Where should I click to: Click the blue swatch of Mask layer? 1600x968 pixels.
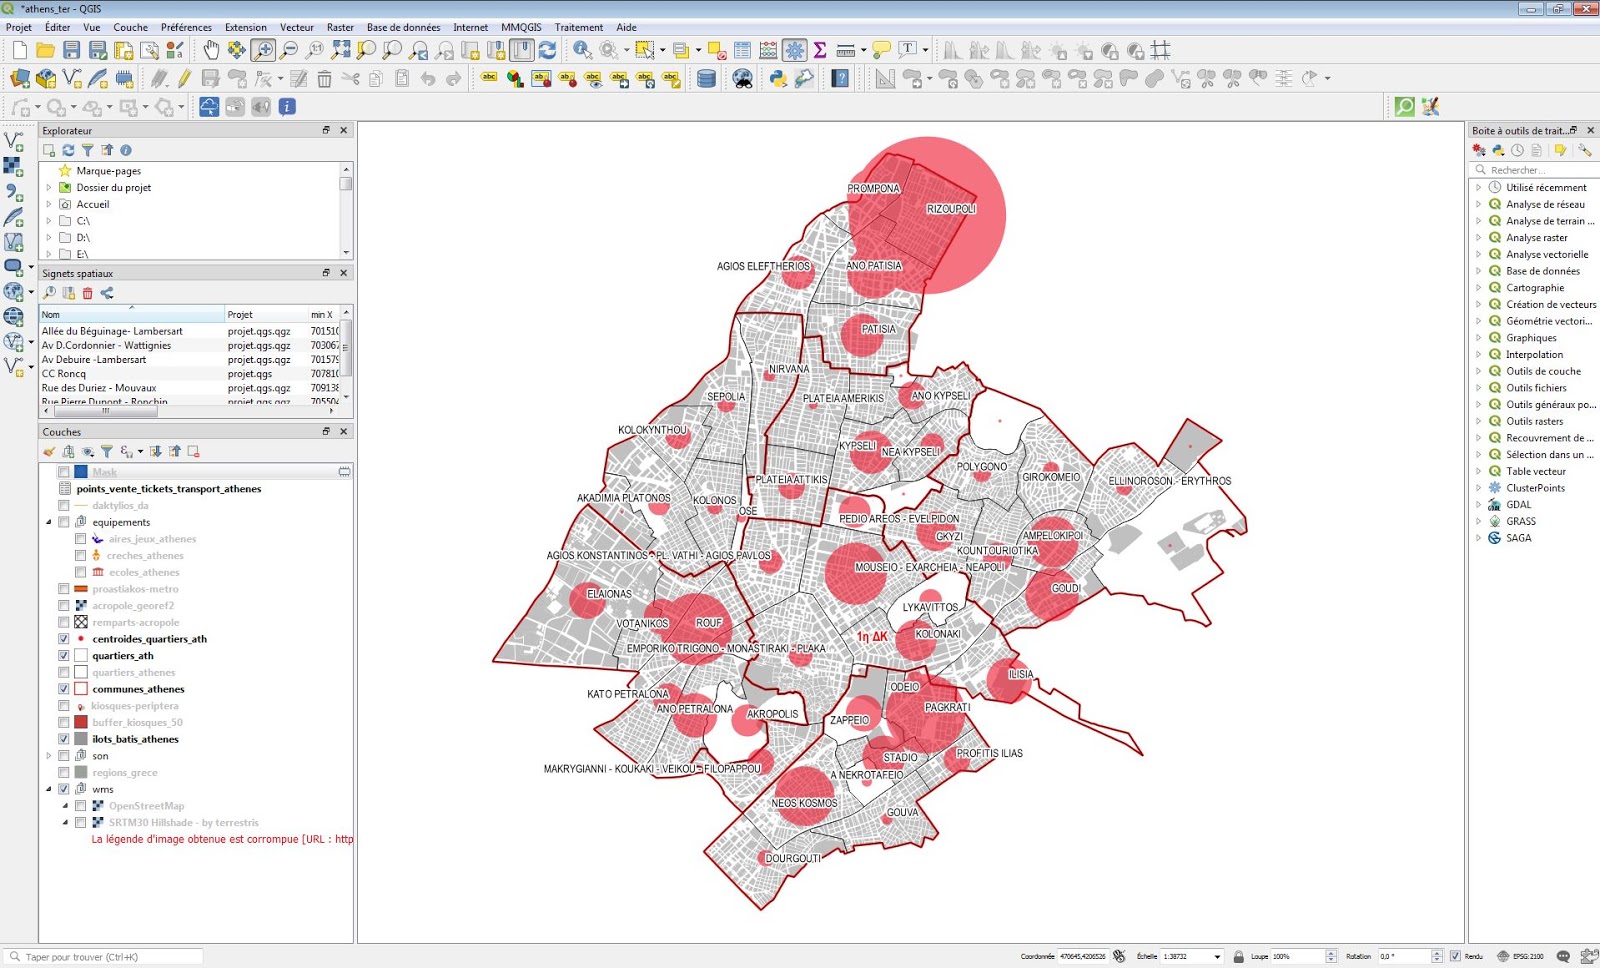click(x=81, y=472)
